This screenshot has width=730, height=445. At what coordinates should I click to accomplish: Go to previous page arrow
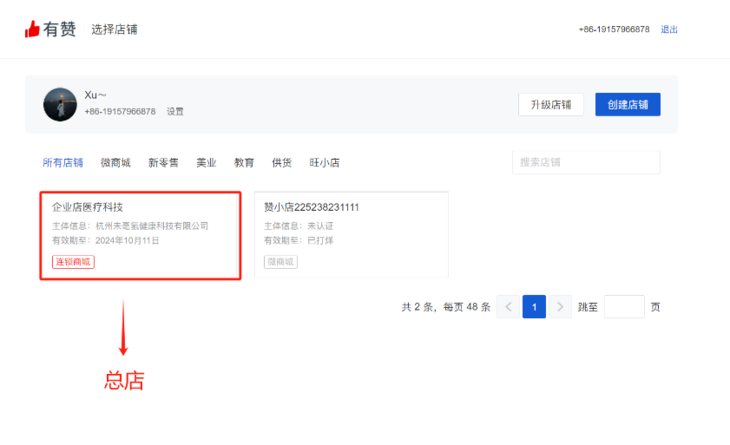pyautogui.click(x=508, y=307)
